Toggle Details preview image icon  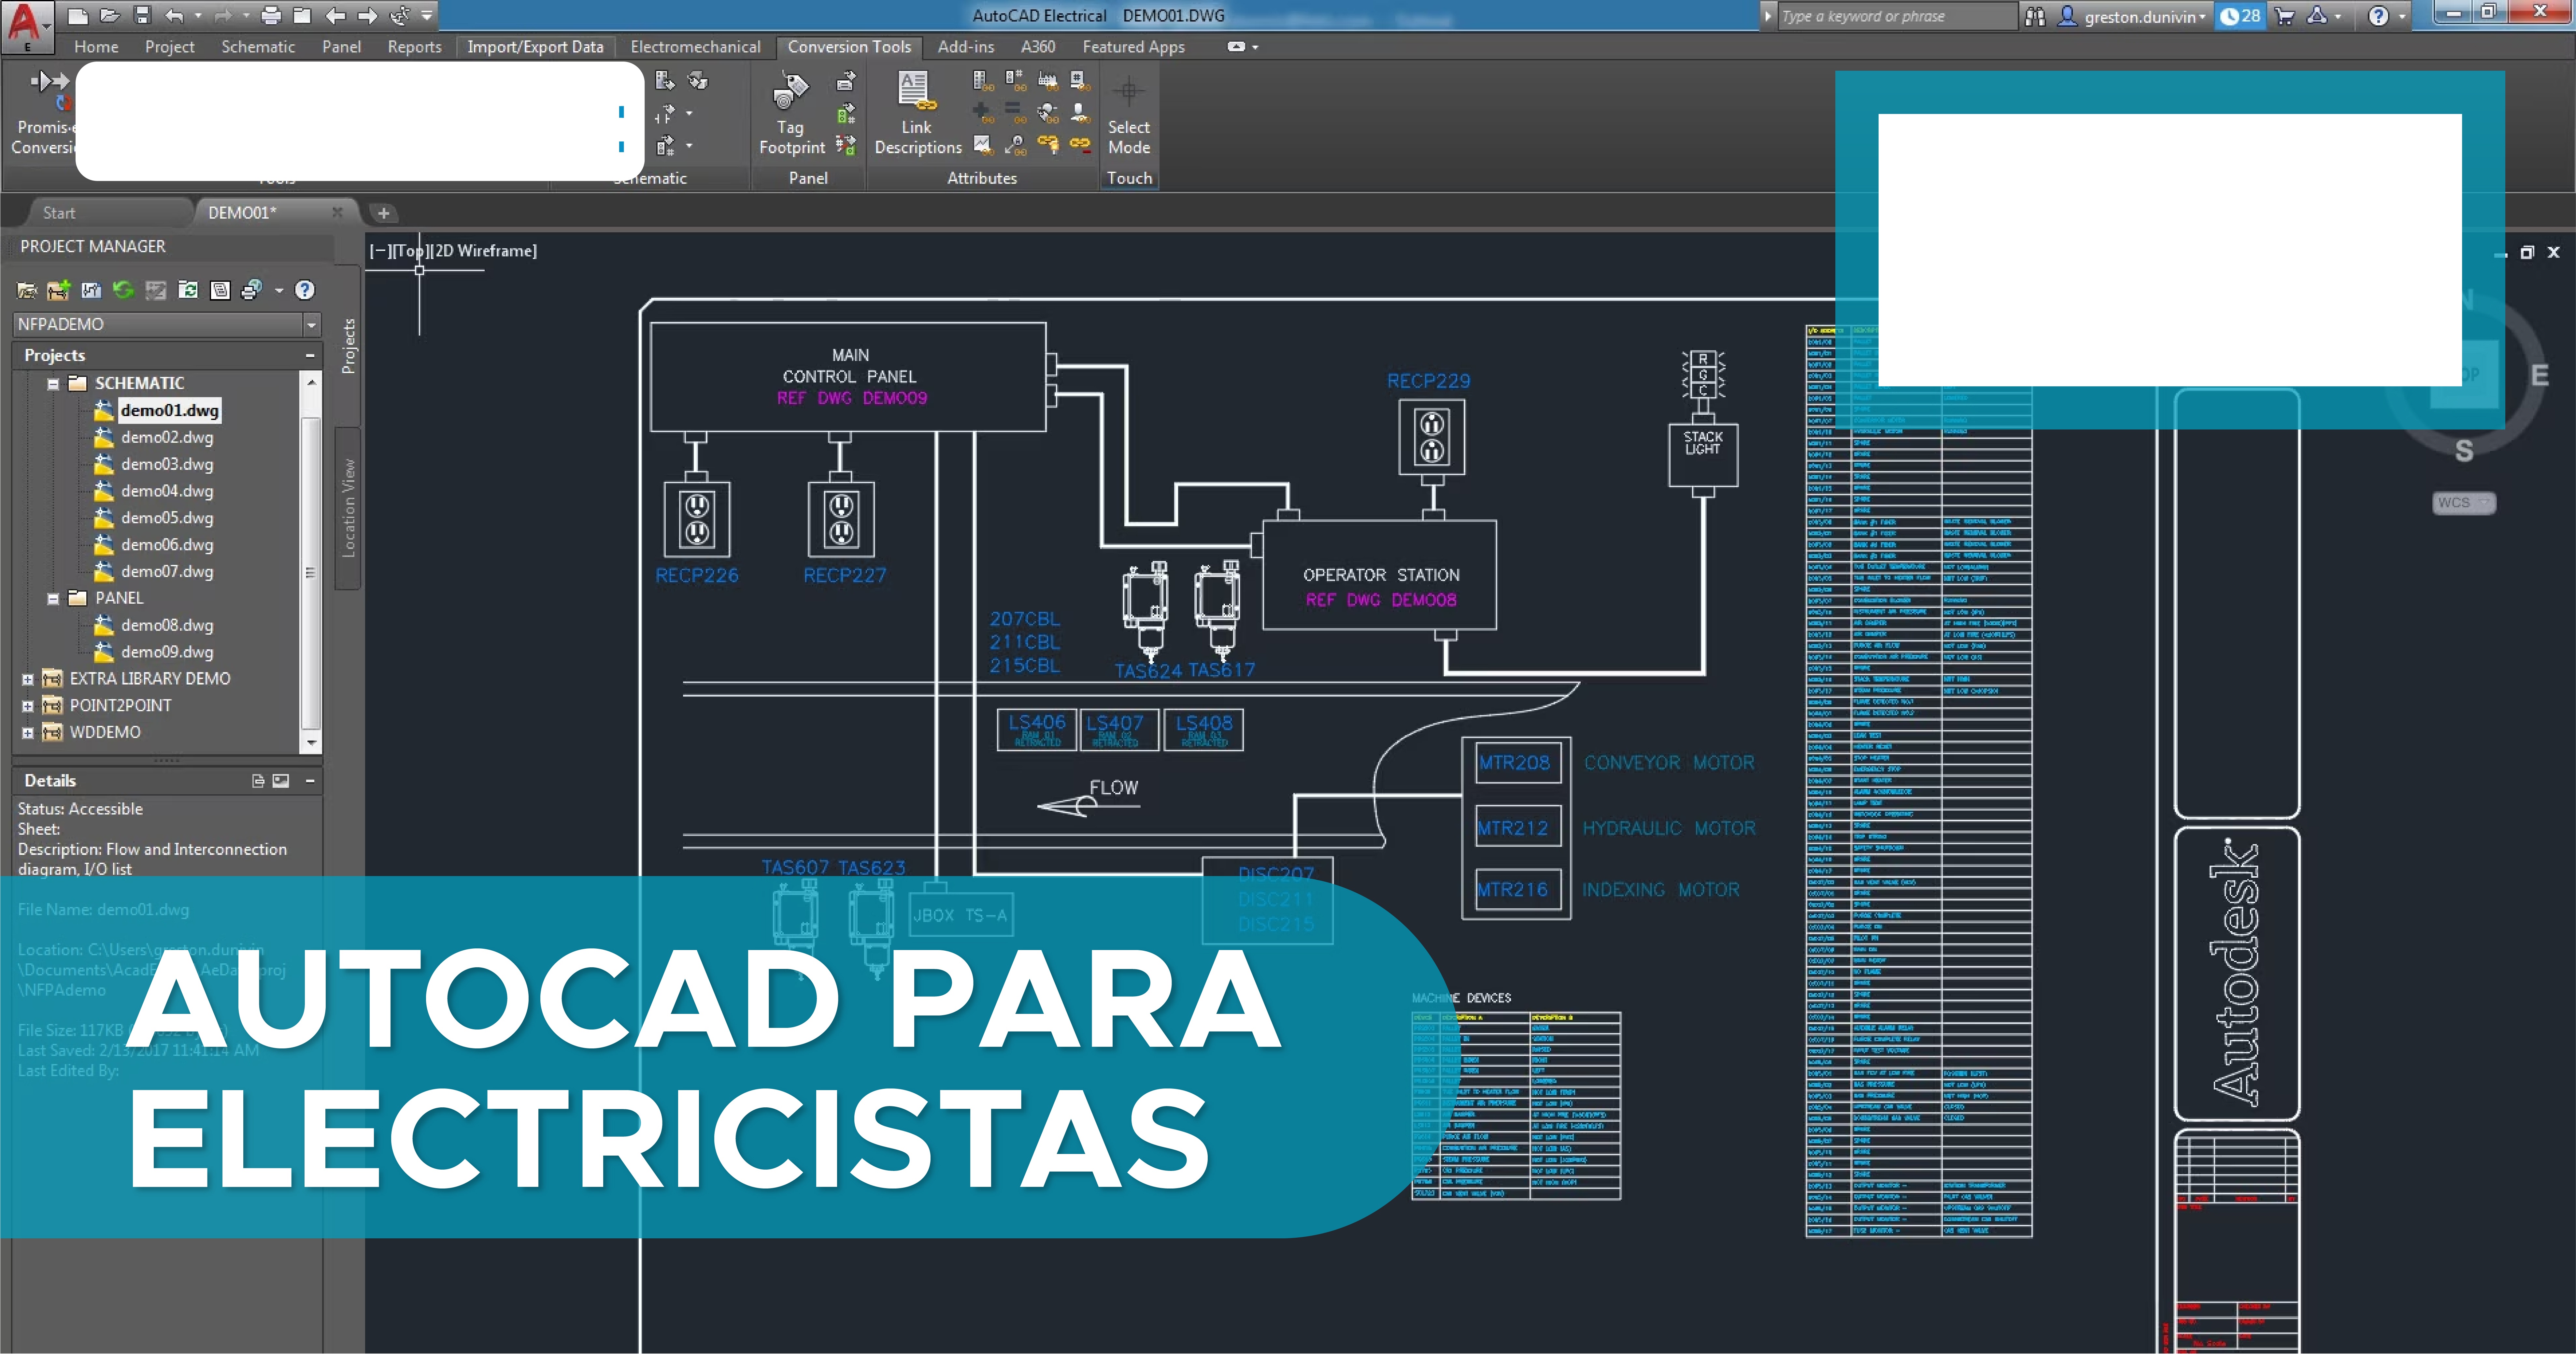pyautogui.click(x=281, y=781)
